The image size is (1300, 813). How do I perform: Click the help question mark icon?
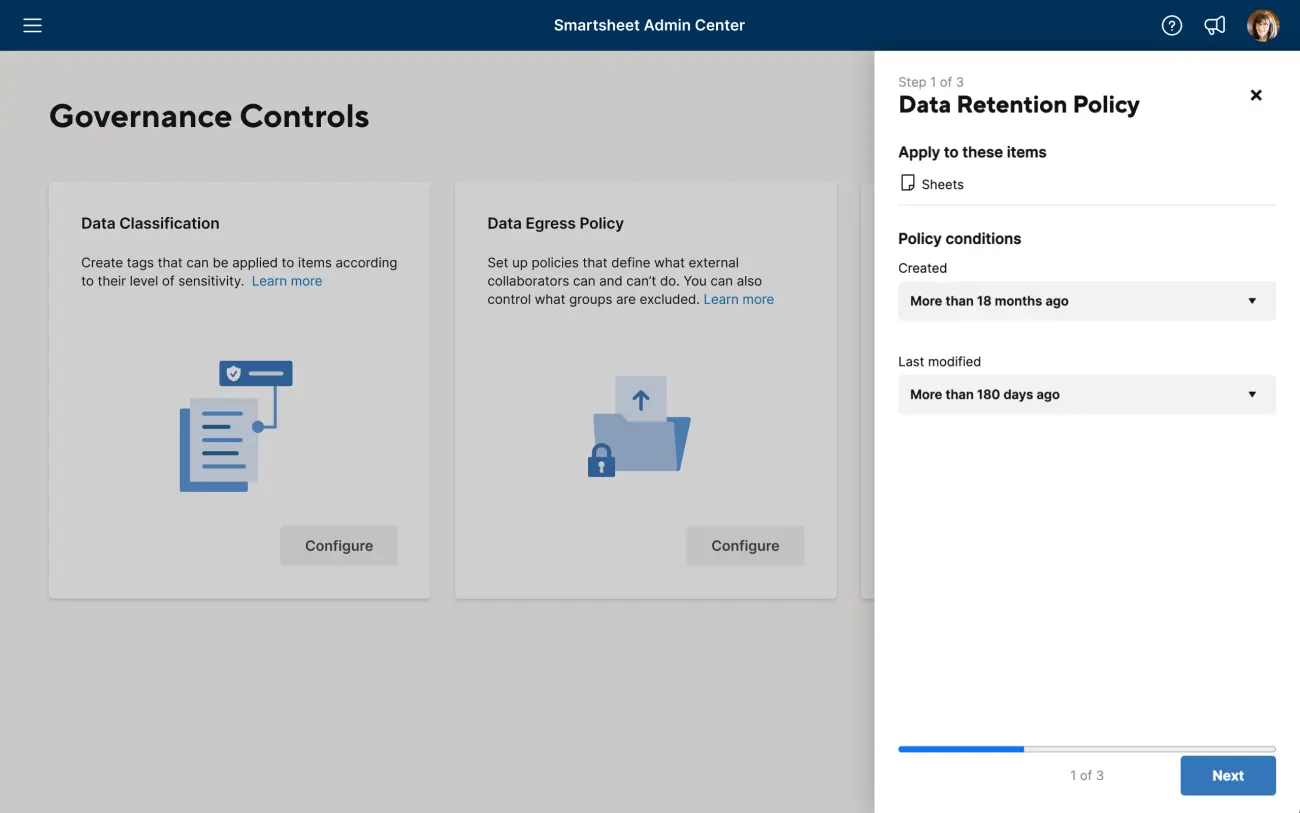1171,25
